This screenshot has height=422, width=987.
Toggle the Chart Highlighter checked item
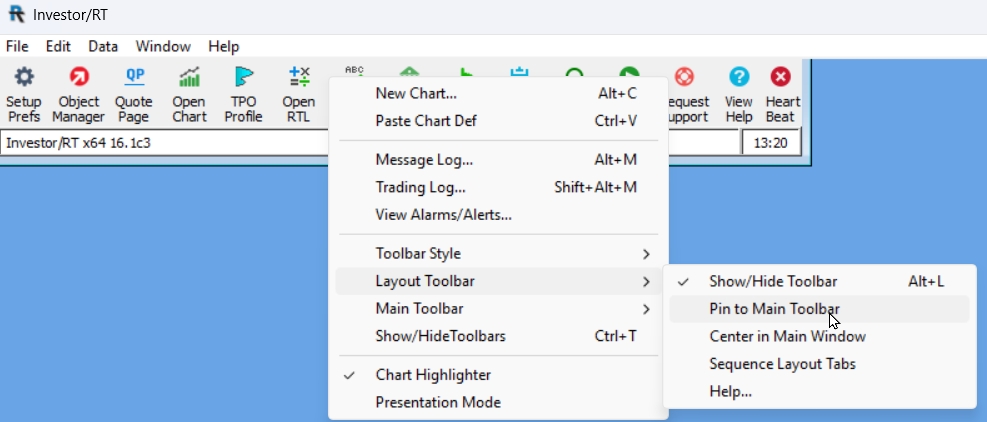click(499, 375)
